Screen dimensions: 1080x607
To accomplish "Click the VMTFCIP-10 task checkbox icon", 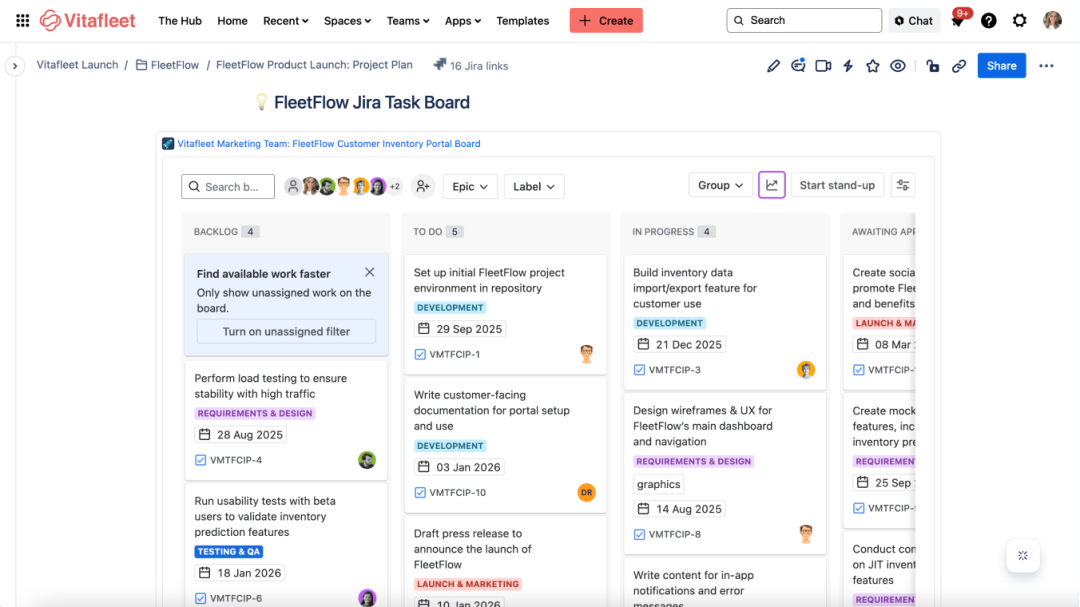I will tap(420, 493).
